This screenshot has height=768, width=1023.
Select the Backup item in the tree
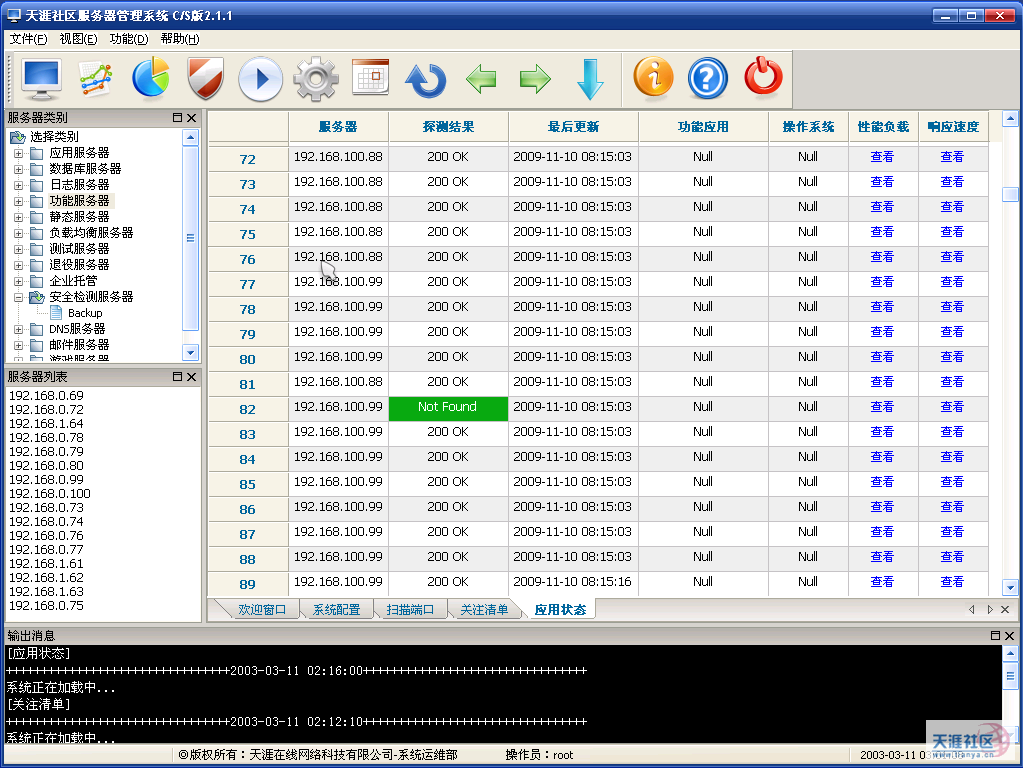tap(85, 313)
